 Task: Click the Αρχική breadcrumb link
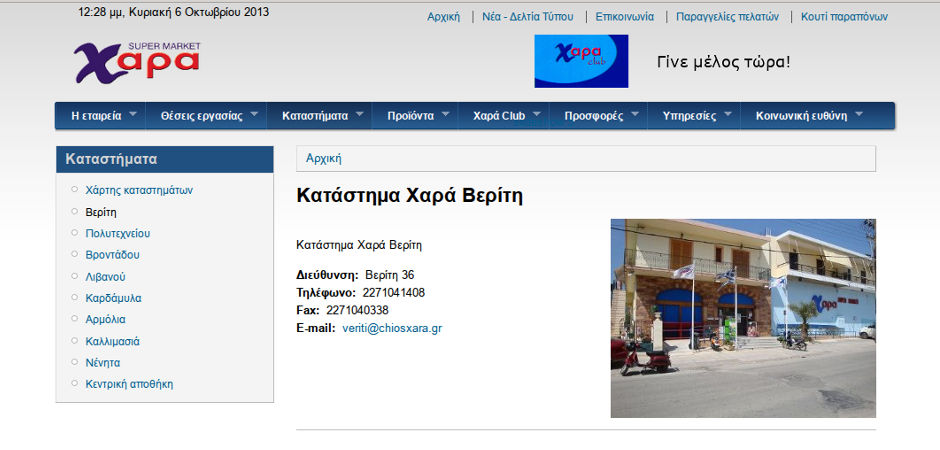point(324,159)
